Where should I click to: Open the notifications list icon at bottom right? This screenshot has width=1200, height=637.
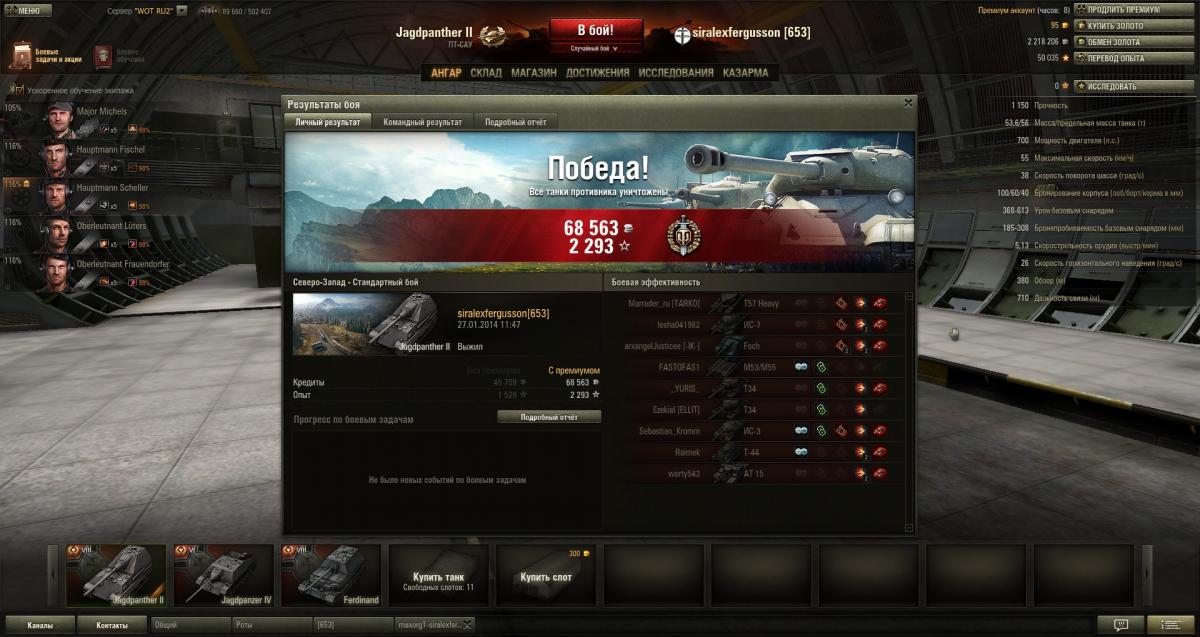[x=1170, y=624]
